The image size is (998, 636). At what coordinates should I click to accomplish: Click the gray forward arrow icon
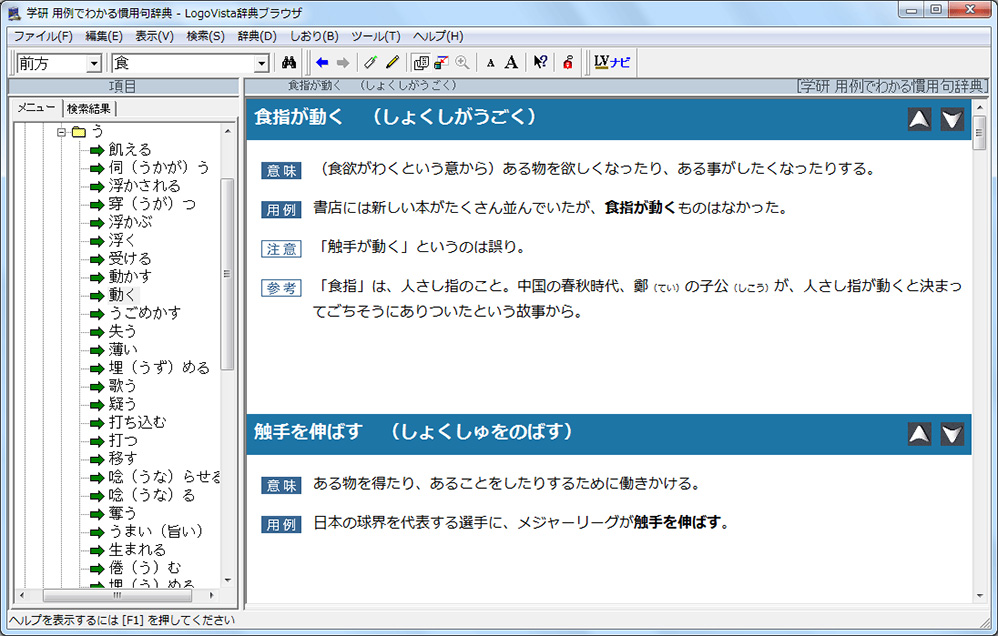(x=343, y=62)
